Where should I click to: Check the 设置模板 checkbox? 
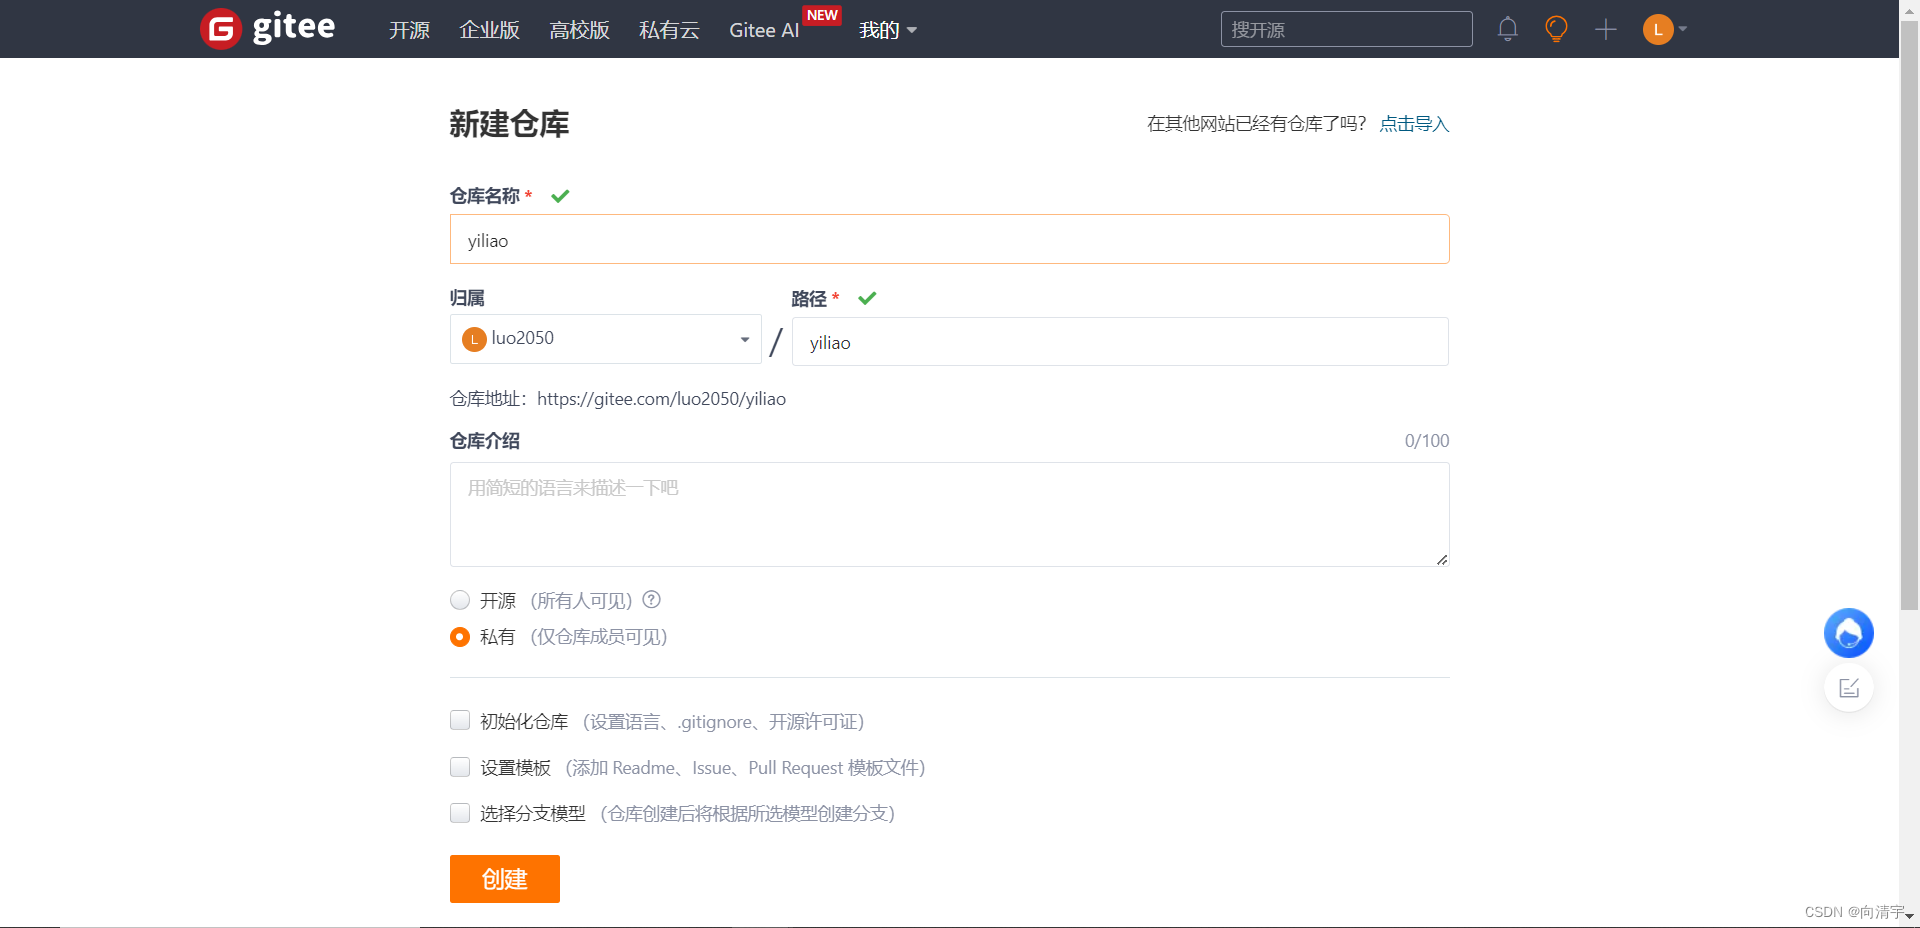460,767
